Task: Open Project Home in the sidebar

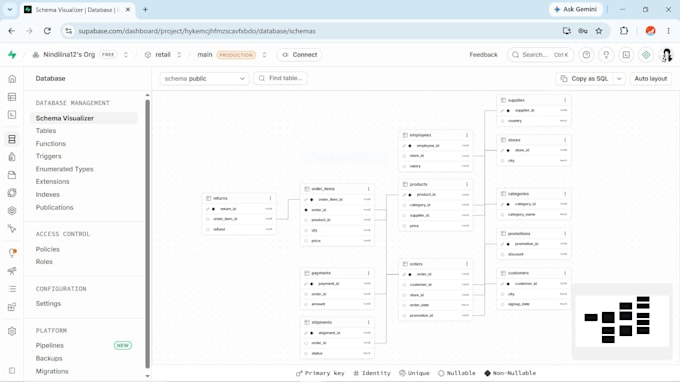Action: click(x=12, y=78)
